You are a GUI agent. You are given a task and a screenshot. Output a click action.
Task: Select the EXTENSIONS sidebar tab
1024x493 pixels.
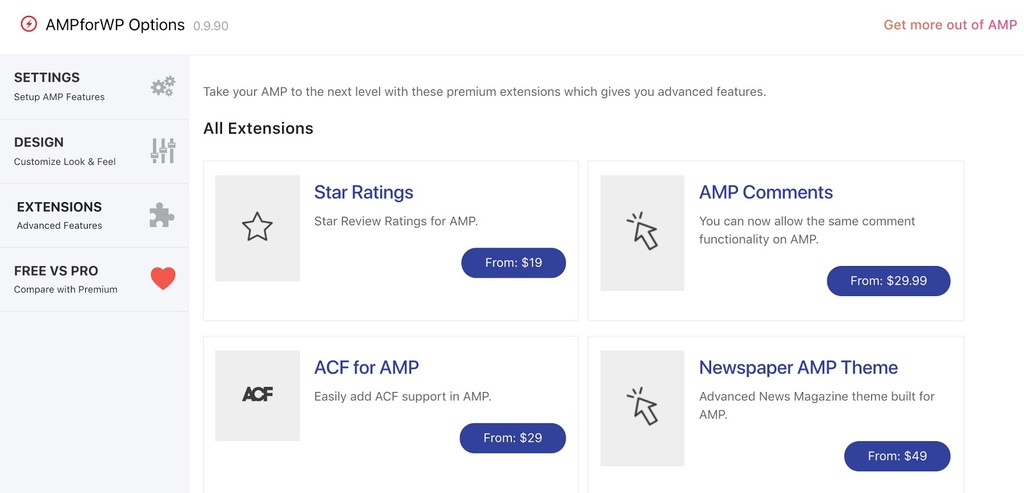tap(94, 215)
